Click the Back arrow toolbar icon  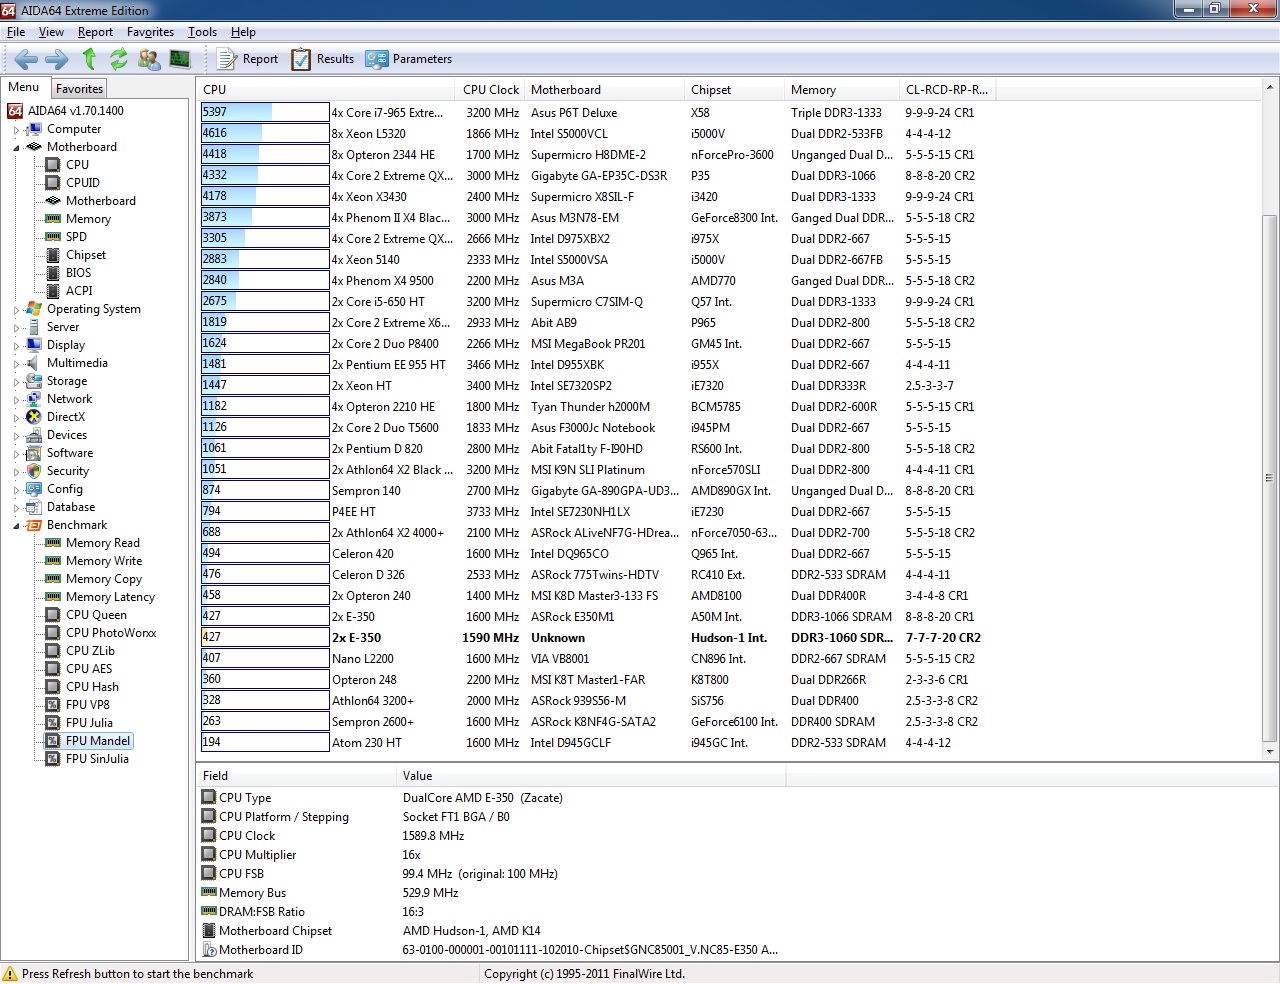pyautogui.click(x=26, y=59)
